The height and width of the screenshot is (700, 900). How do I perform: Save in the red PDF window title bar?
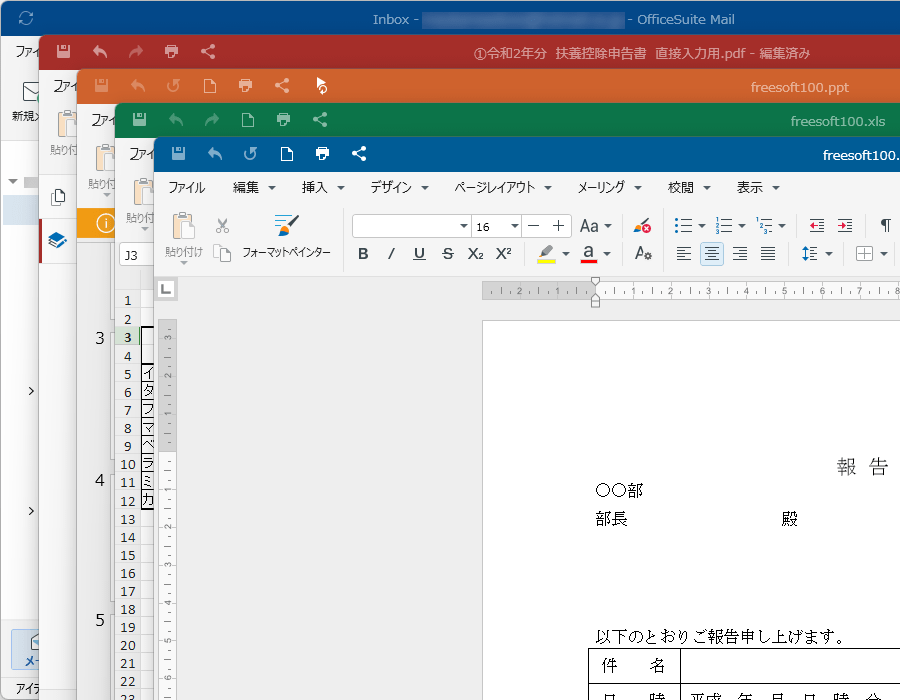tap(63, 52)
